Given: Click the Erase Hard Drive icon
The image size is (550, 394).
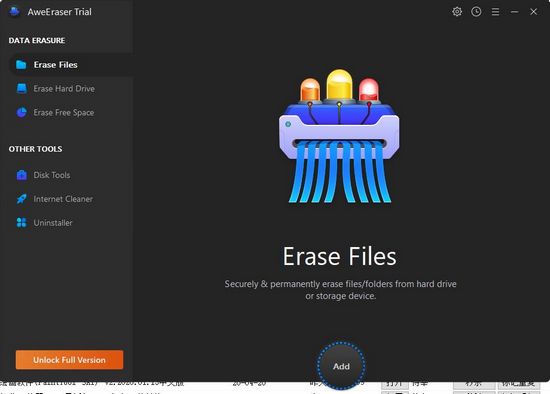Looking at the screenshot, I should 22,88.
